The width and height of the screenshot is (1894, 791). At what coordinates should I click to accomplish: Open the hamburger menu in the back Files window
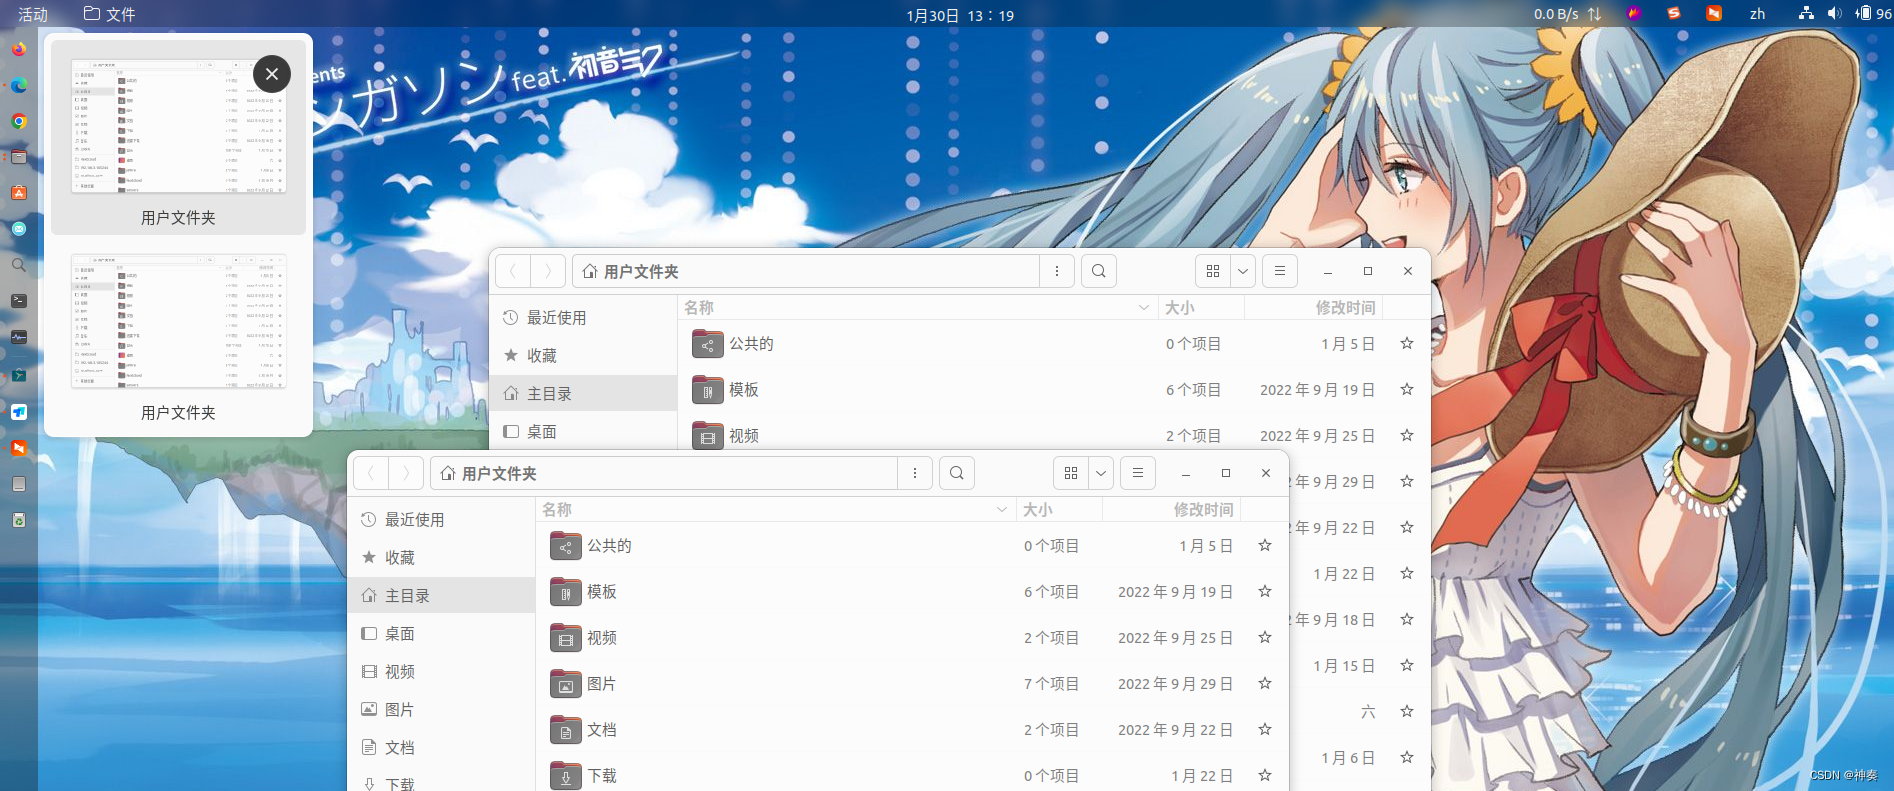pos(1280,271)
